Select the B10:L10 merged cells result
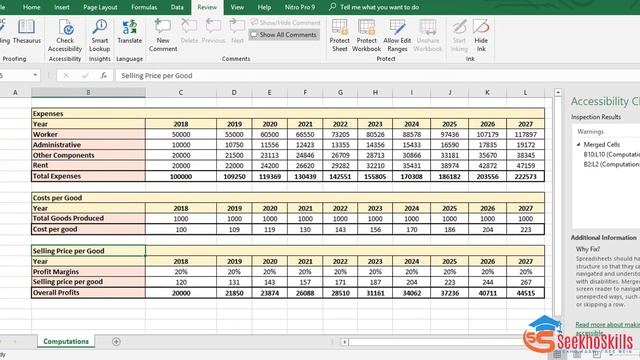 coord(611,154)
